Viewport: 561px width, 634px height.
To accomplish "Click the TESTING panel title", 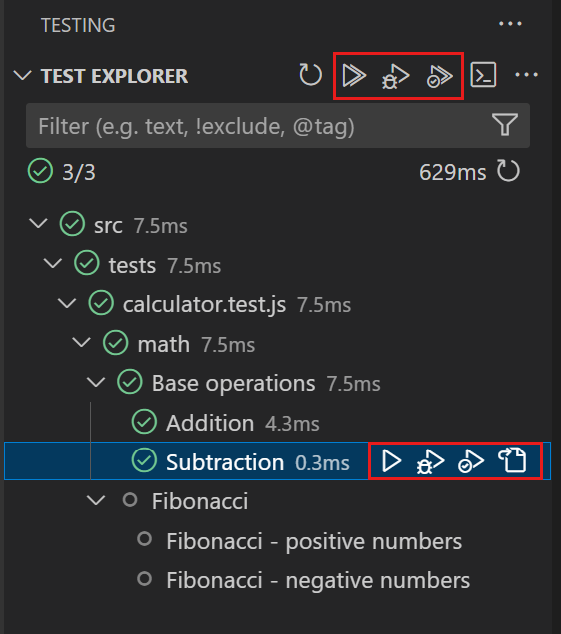I will (78, 25).
